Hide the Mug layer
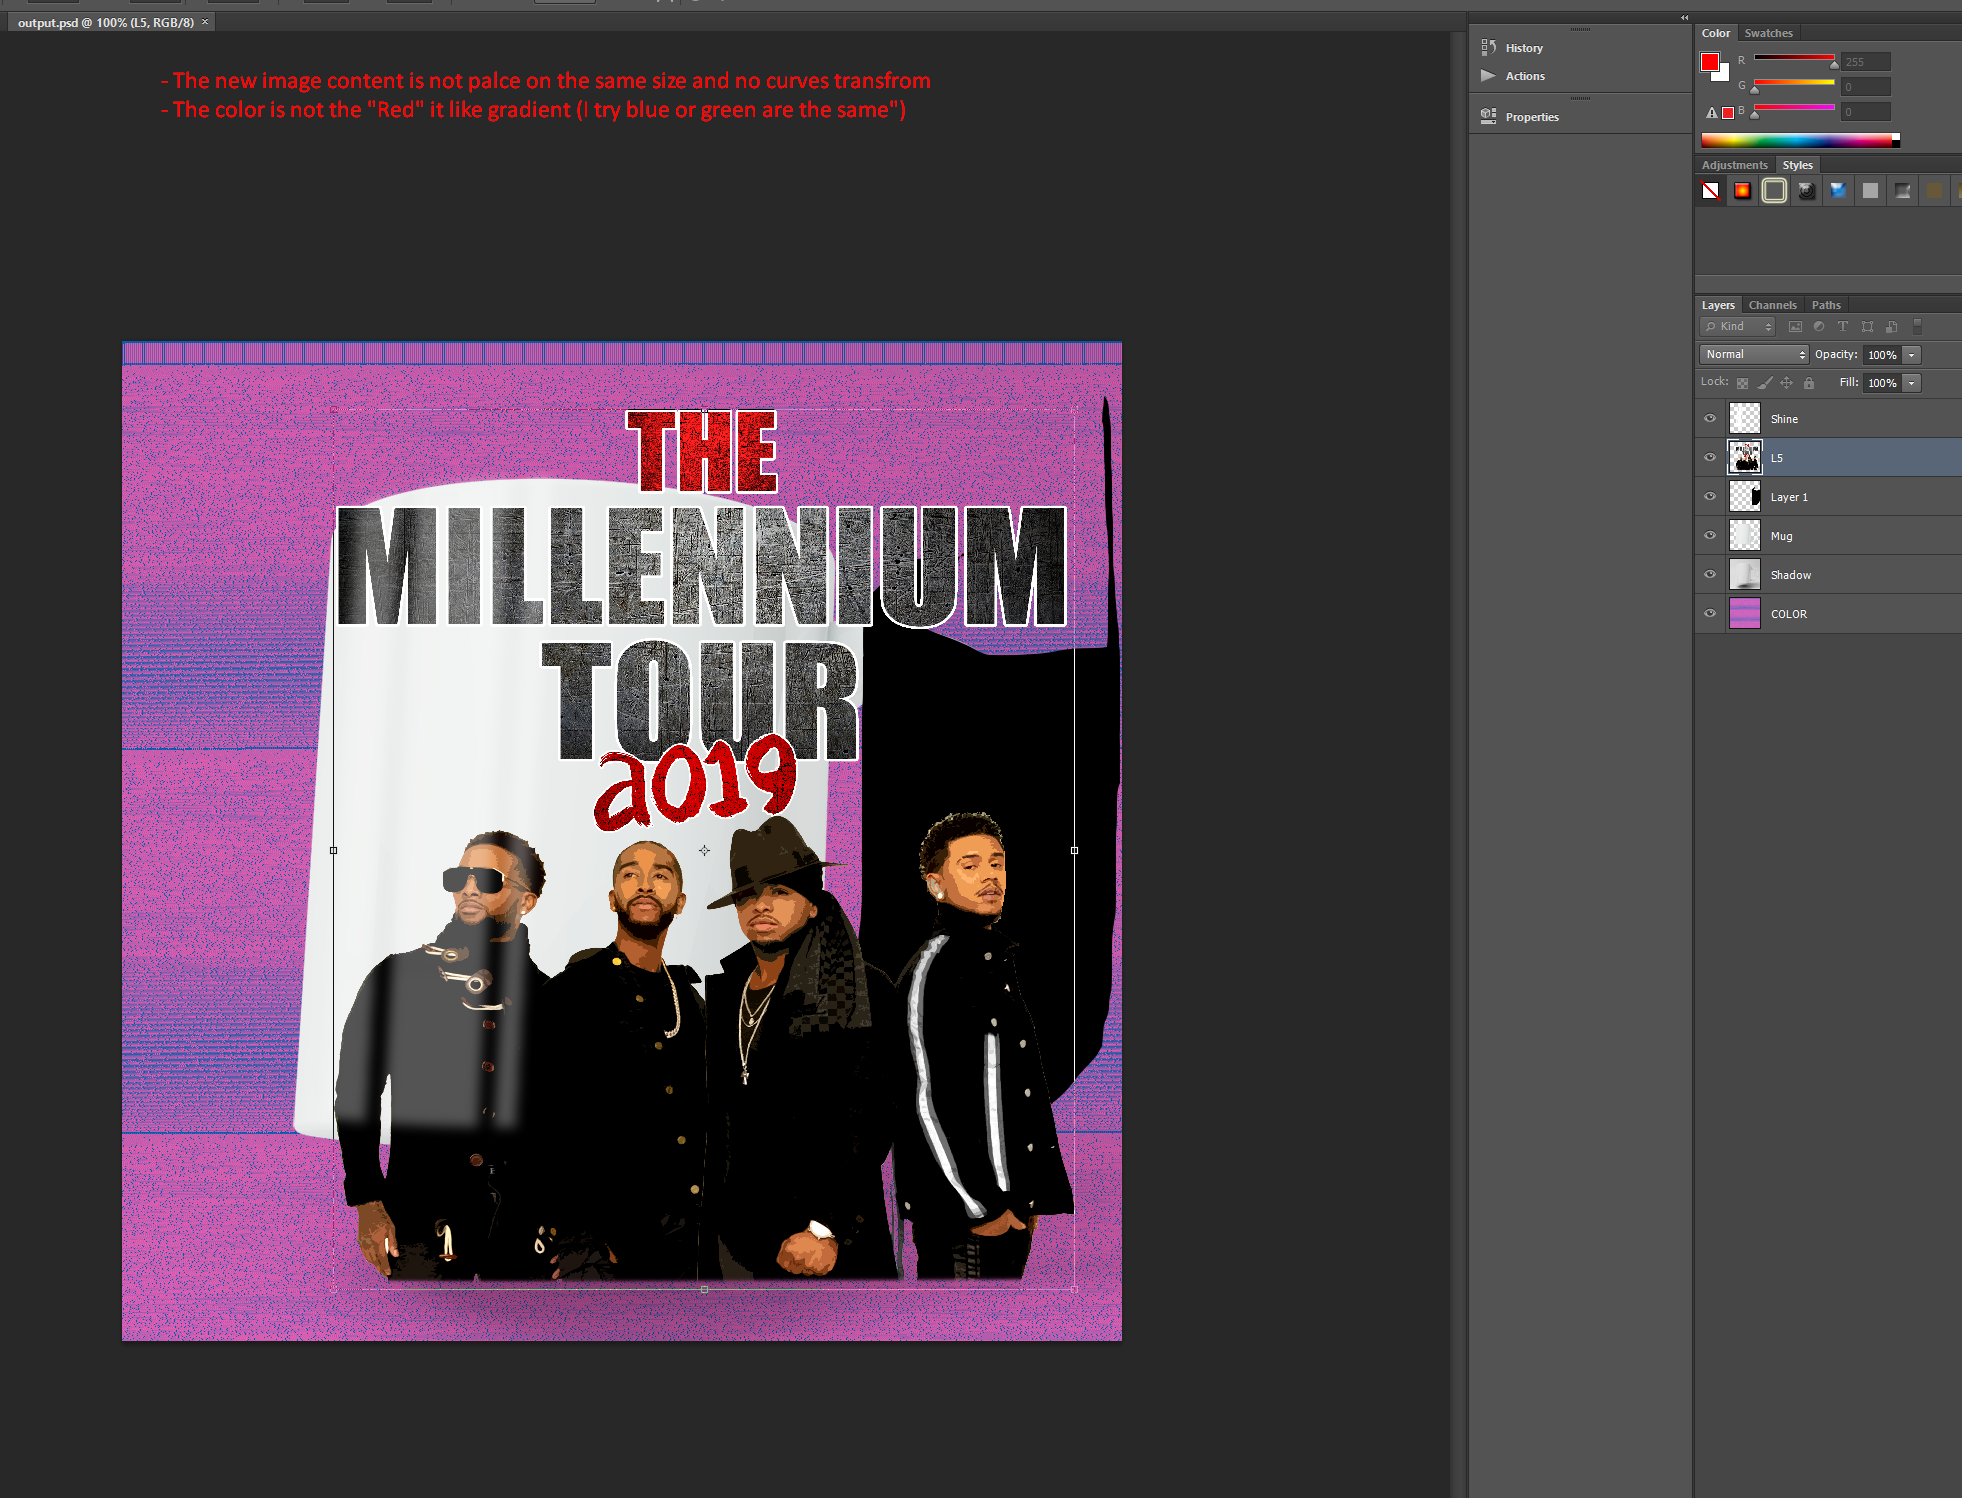 (x=1710, y=535)
